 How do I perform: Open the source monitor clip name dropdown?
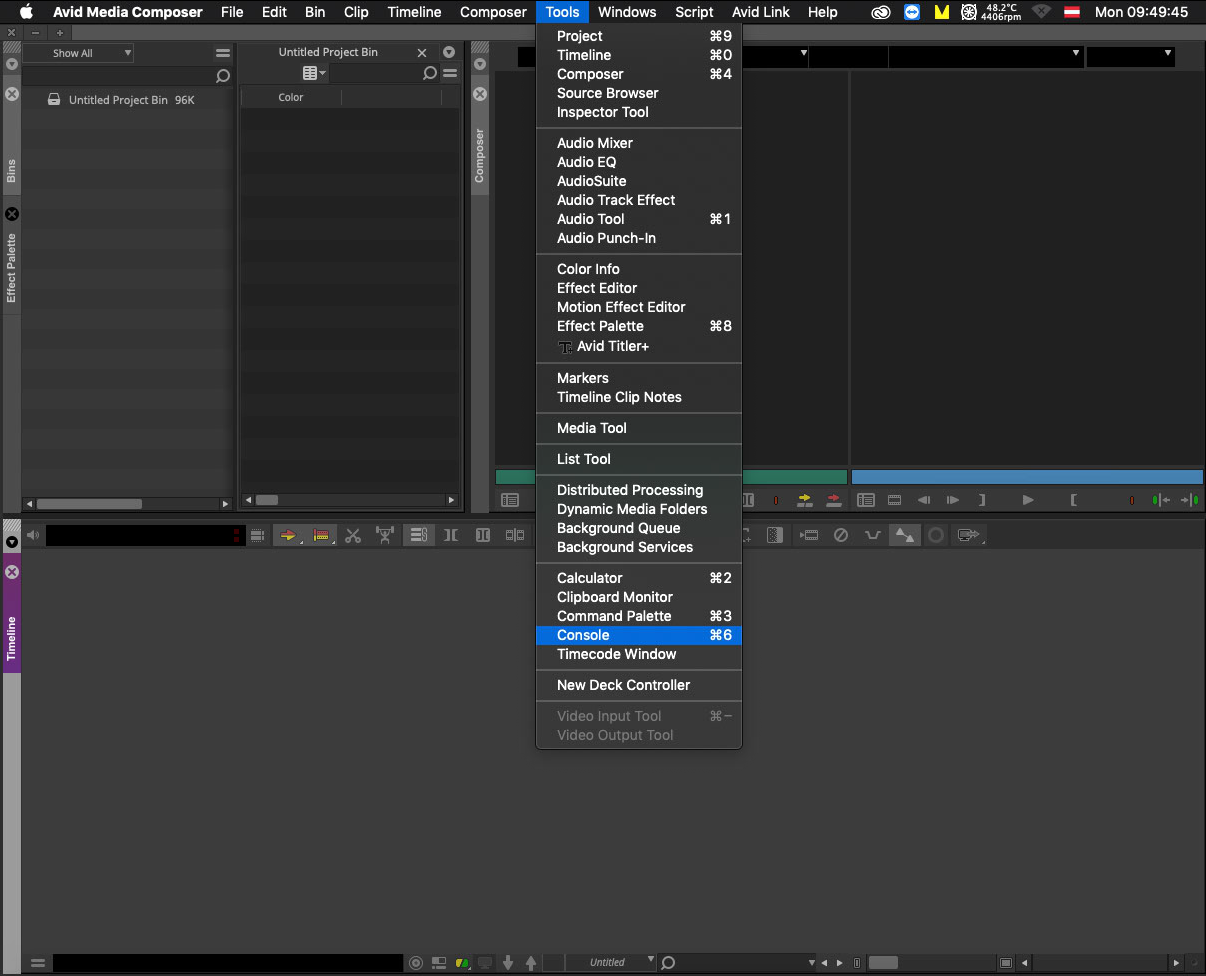coord(803,53)
